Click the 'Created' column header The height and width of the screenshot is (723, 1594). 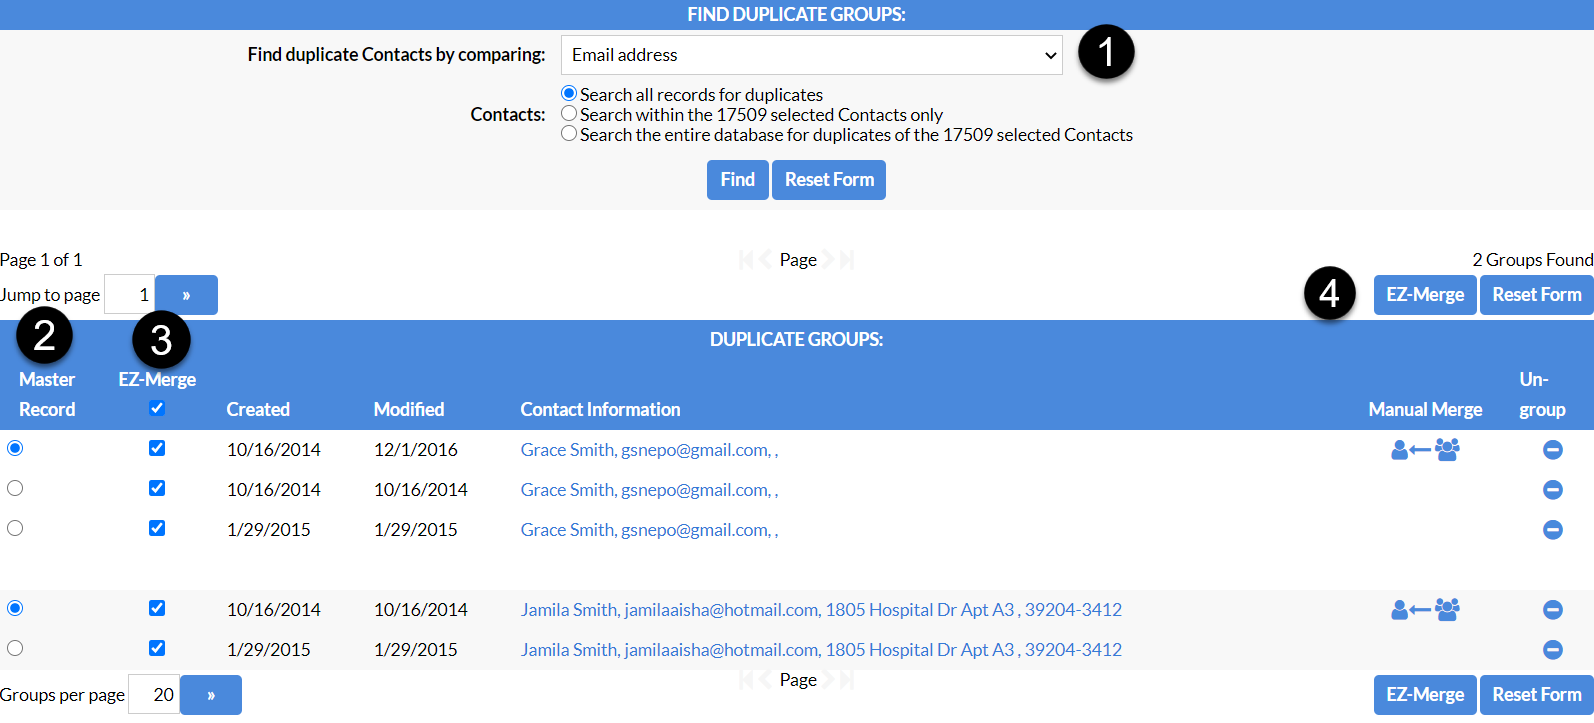click(x=258, y=410)
